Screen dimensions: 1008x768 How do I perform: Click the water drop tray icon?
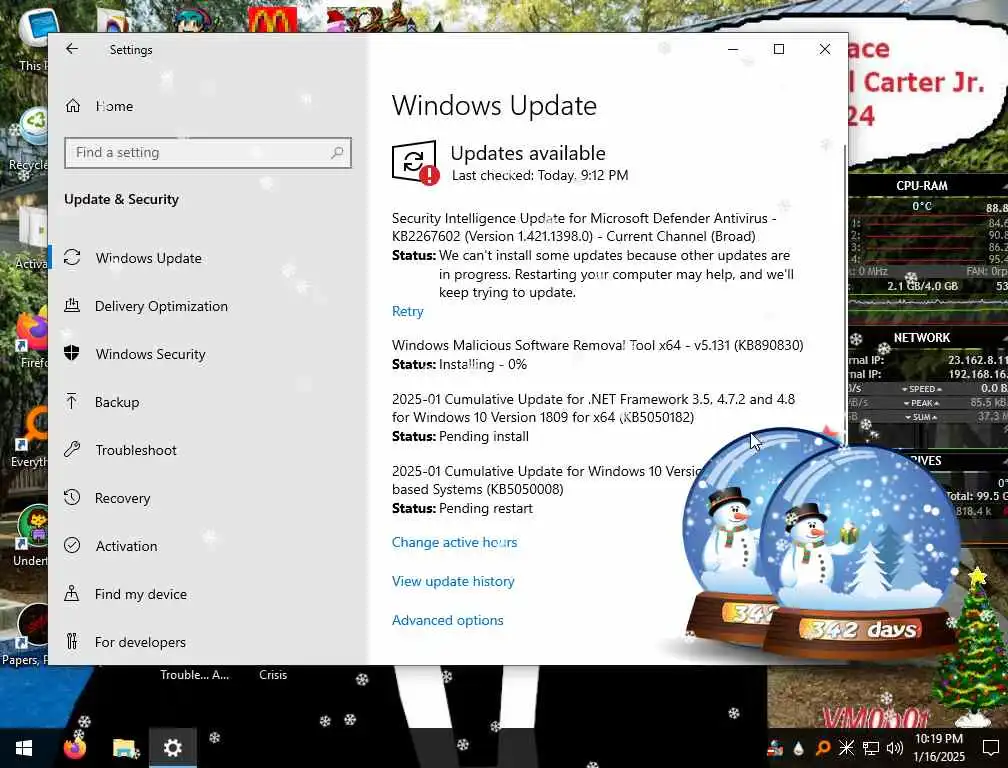(798, 748)
